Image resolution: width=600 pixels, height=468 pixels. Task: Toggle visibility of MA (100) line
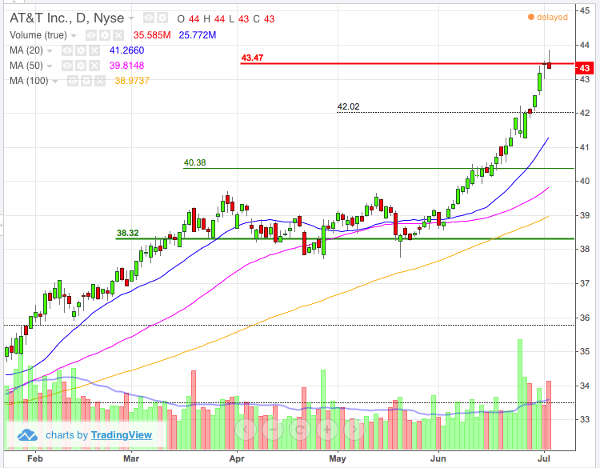pyautogui.click(x=73, y=81)
